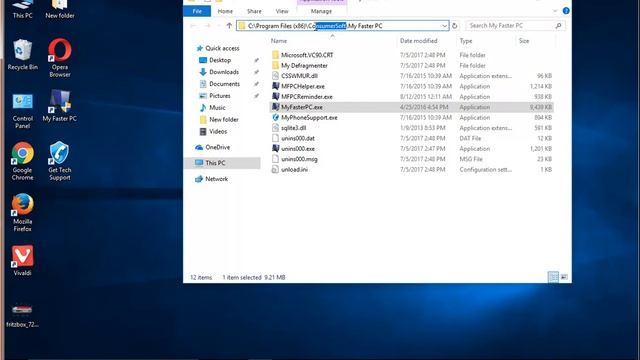Screen dimensions: 640x360
Task: Launch Opera Browser from desktop
Action: [x=60, y=58]
